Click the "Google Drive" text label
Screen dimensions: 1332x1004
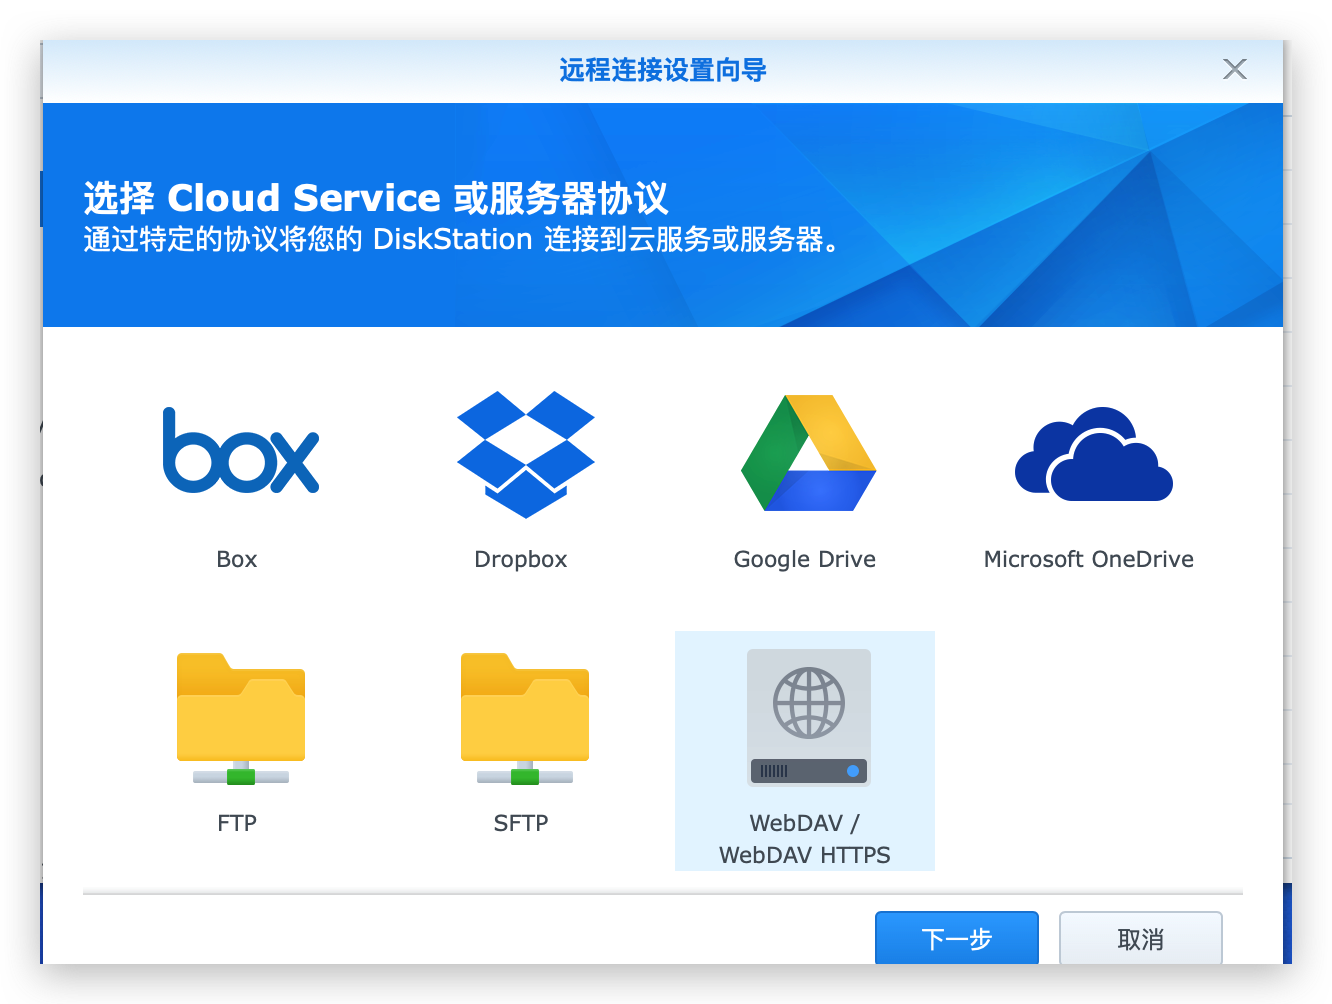coord(804,560)
